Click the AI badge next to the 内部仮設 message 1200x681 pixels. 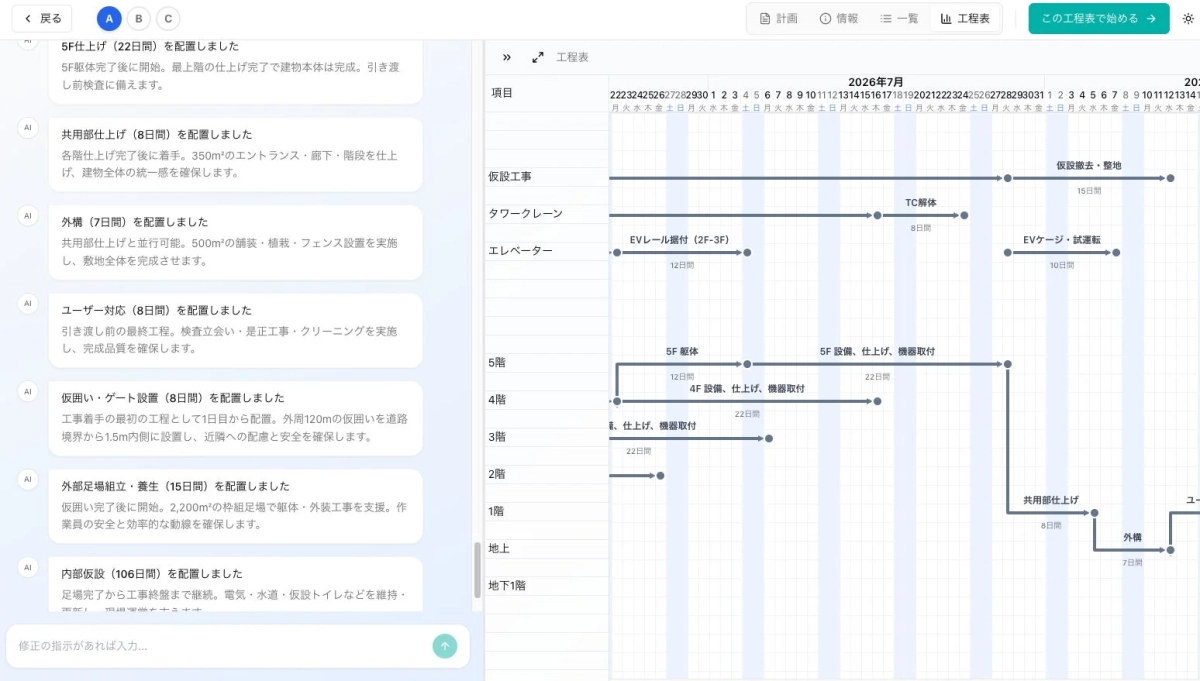click(x=26, y=567)
